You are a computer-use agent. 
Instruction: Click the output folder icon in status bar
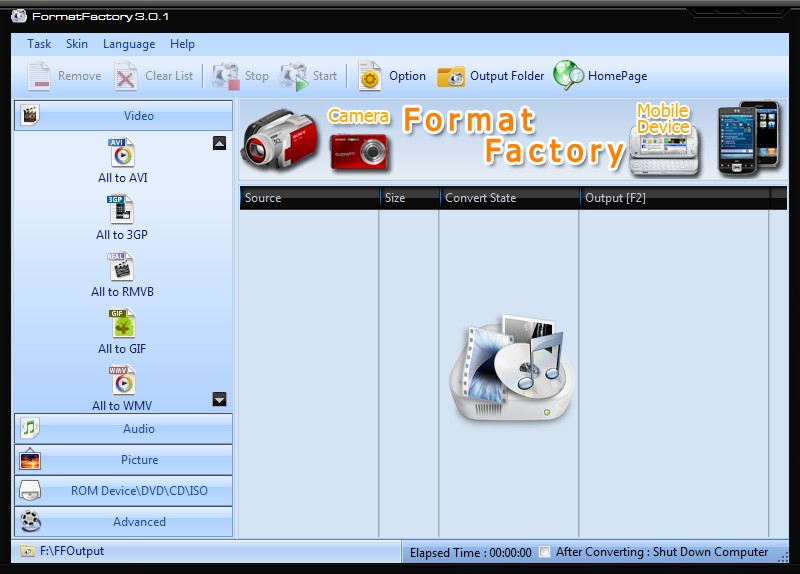[x=27, y=551]
